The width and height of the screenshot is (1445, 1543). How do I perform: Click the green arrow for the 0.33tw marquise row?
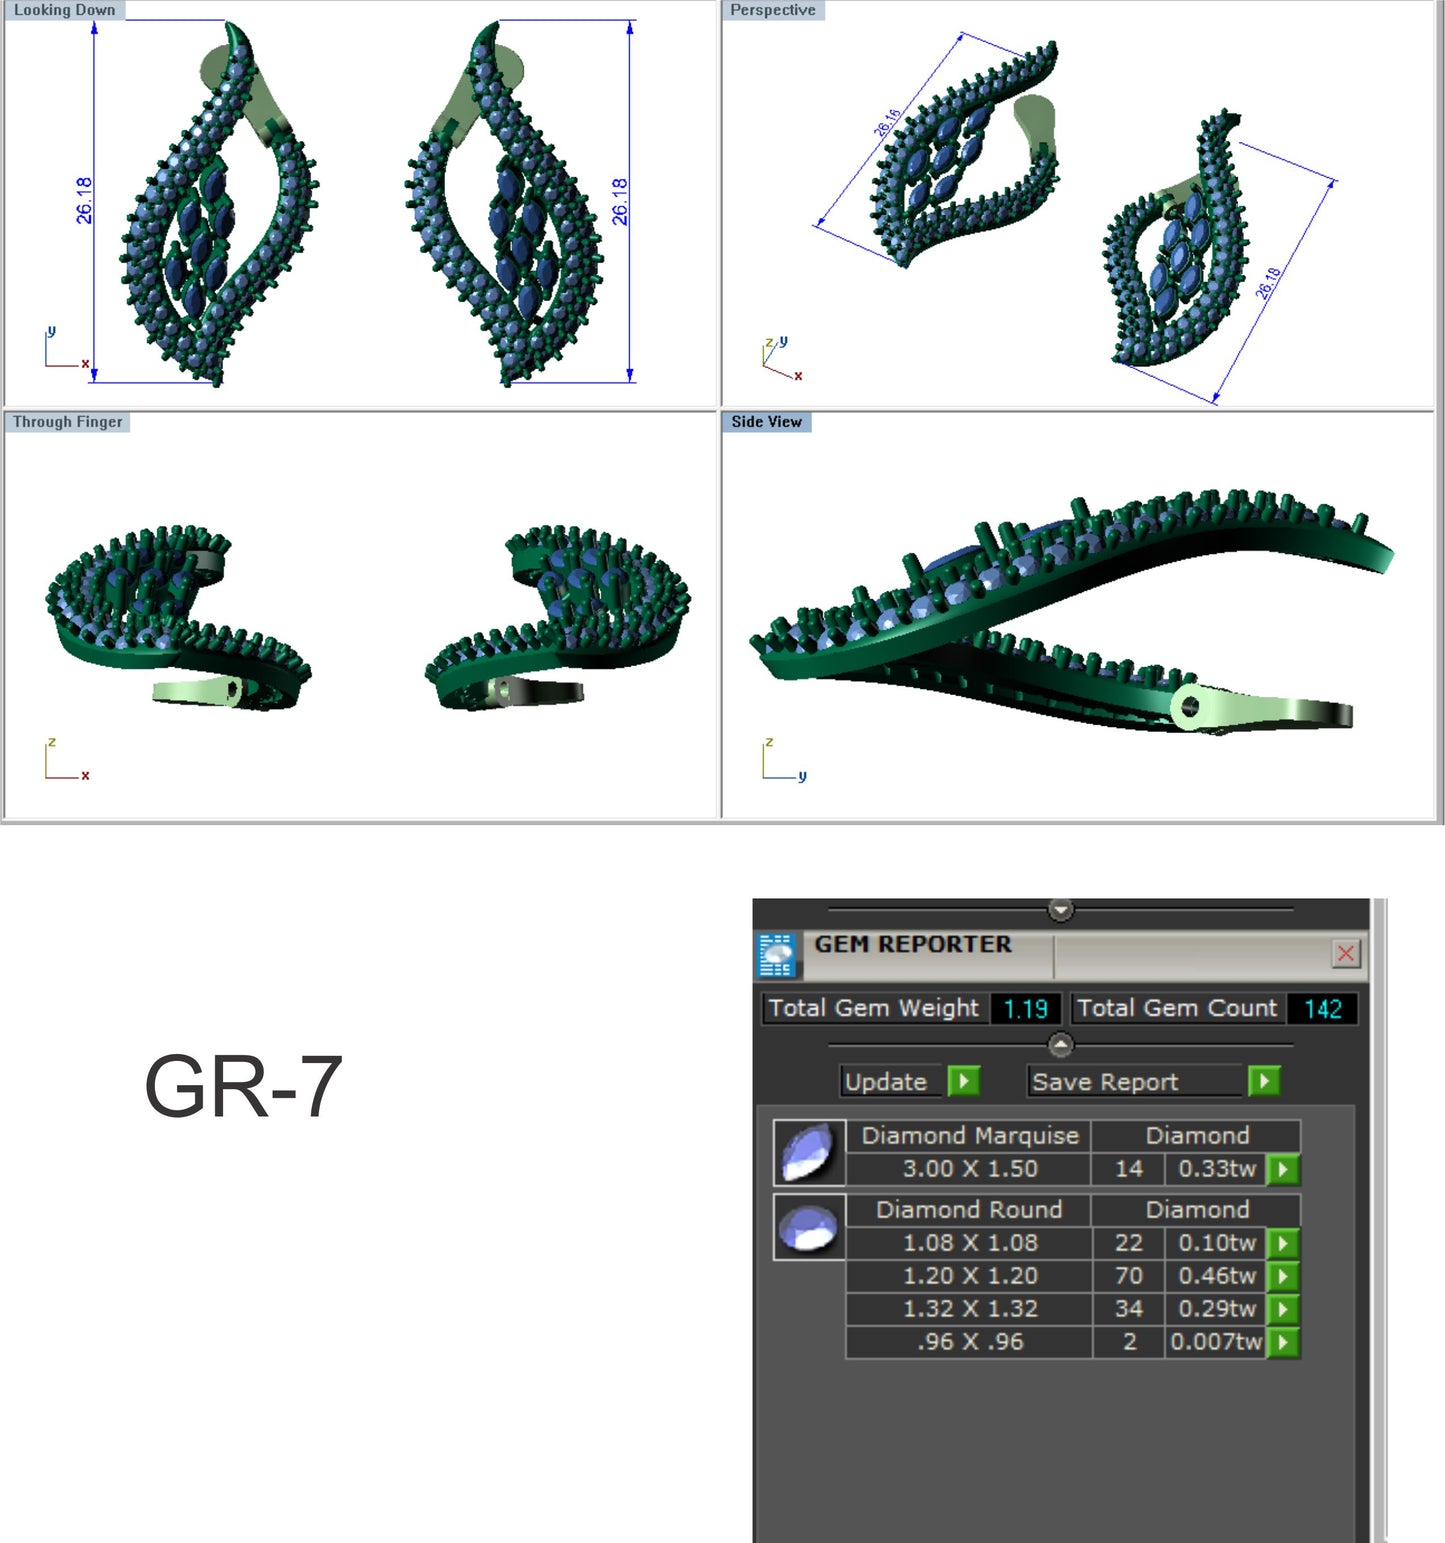(x=1283, y=1168)
